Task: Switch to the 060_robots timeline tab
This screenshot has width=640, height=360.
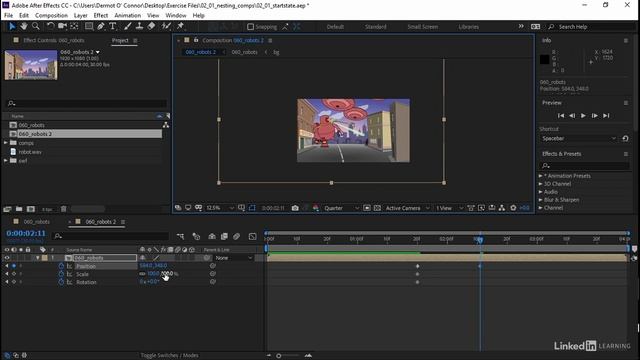Action: point(36,222)
